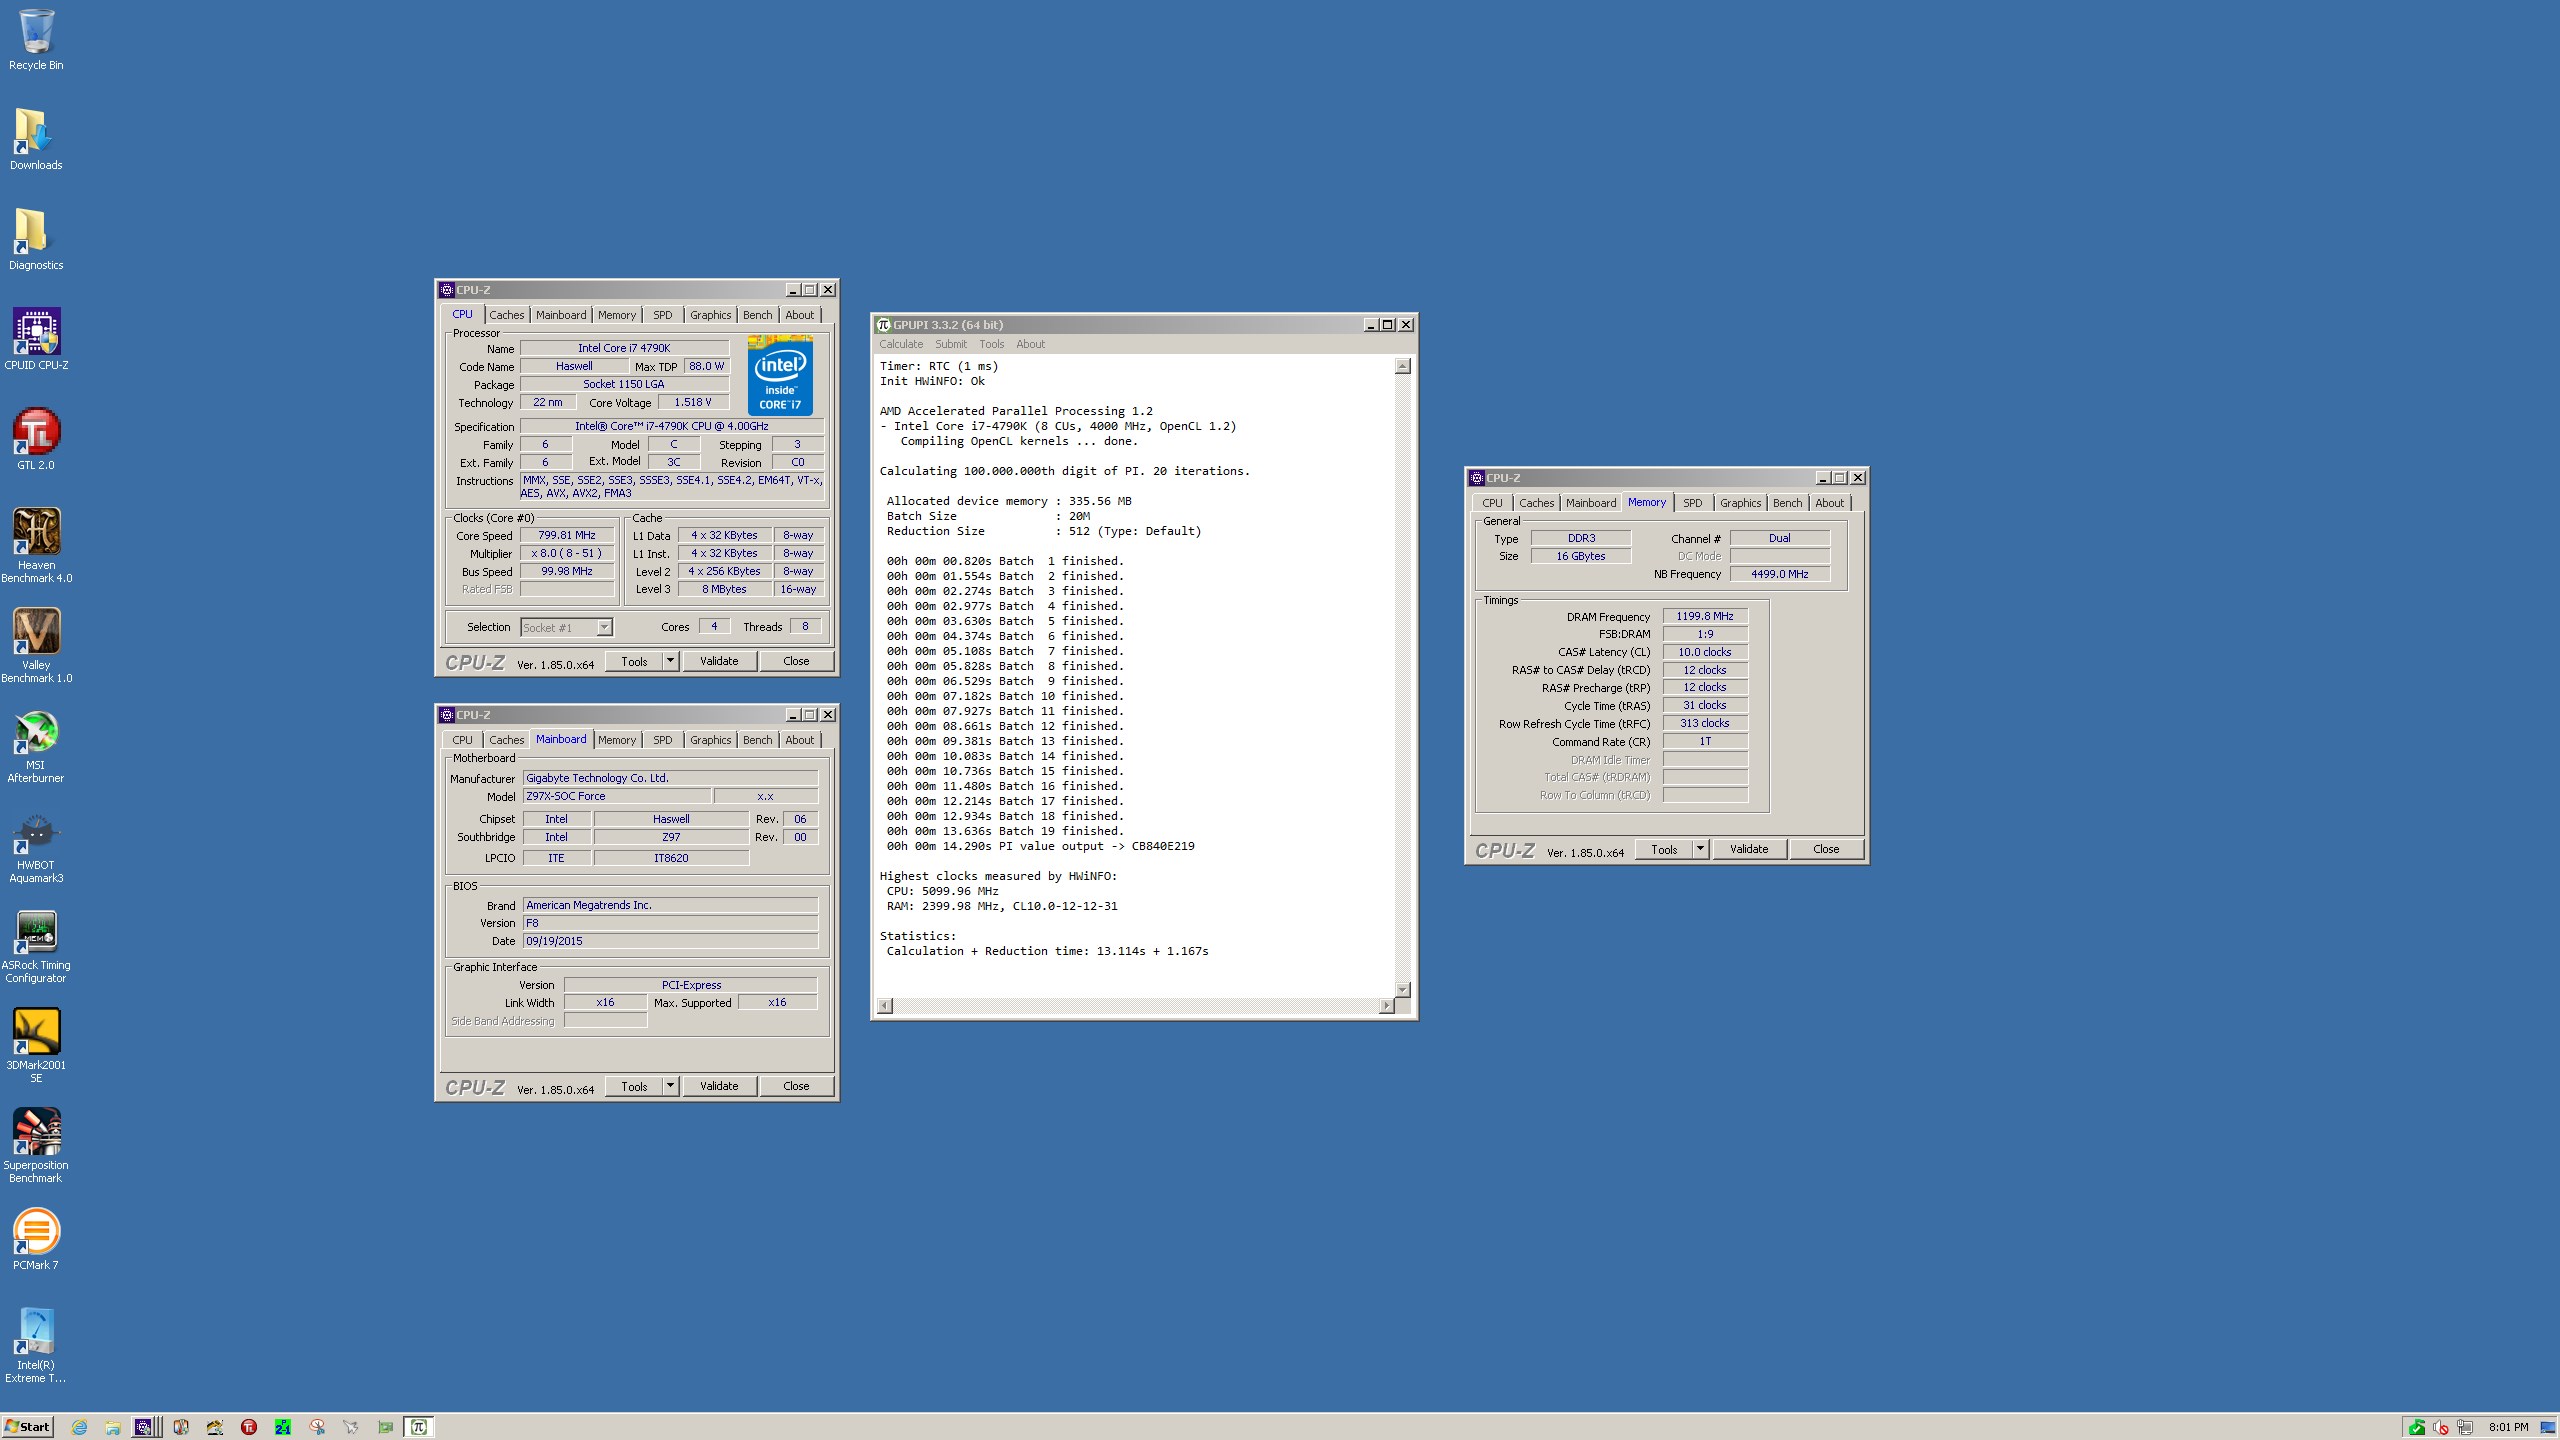Open Calculate menu in GPUPI

coord(901,344)
